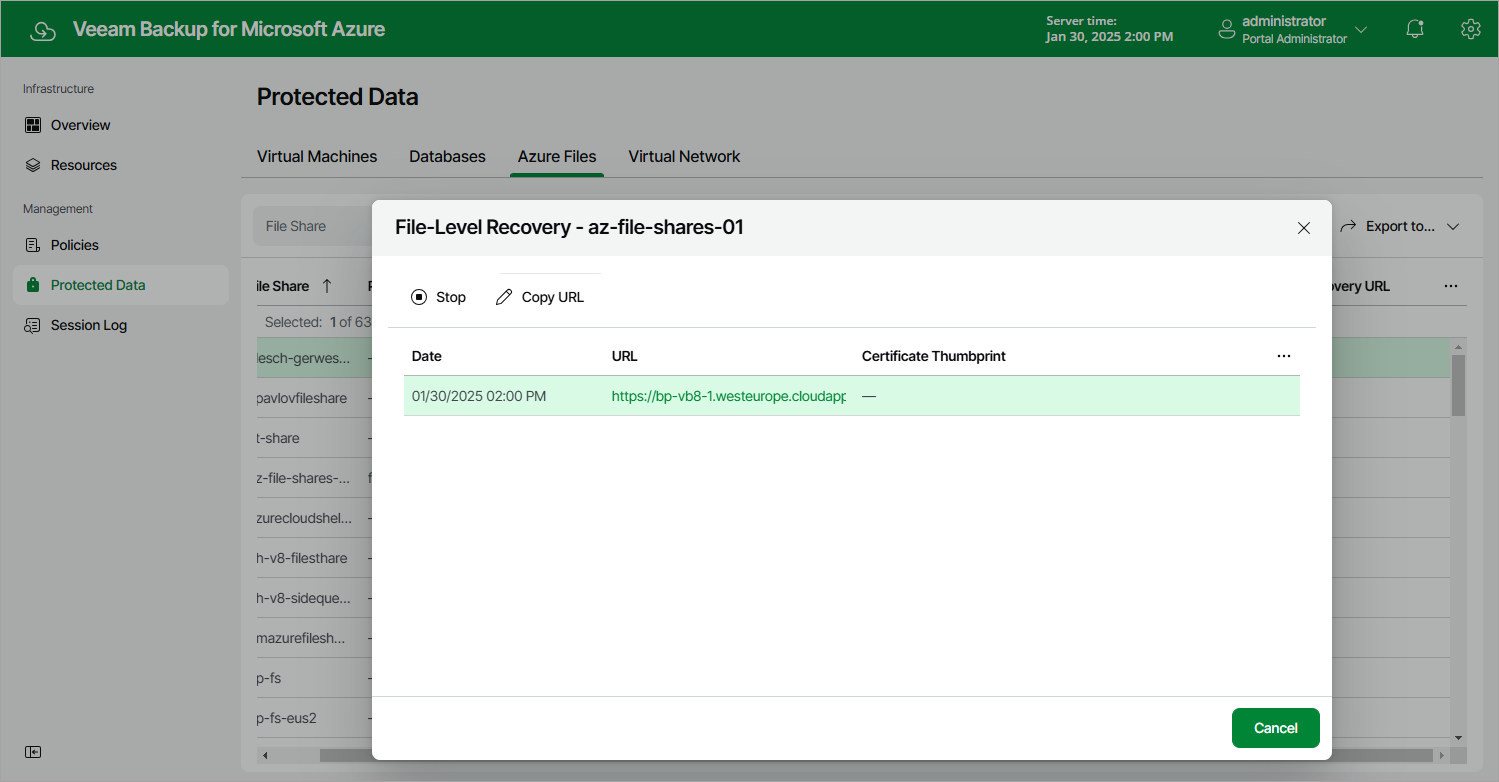Click the vertical scrollbar thumb of the table
This screenshot has width=1499, height=782.
click(x=1458, y=385)
